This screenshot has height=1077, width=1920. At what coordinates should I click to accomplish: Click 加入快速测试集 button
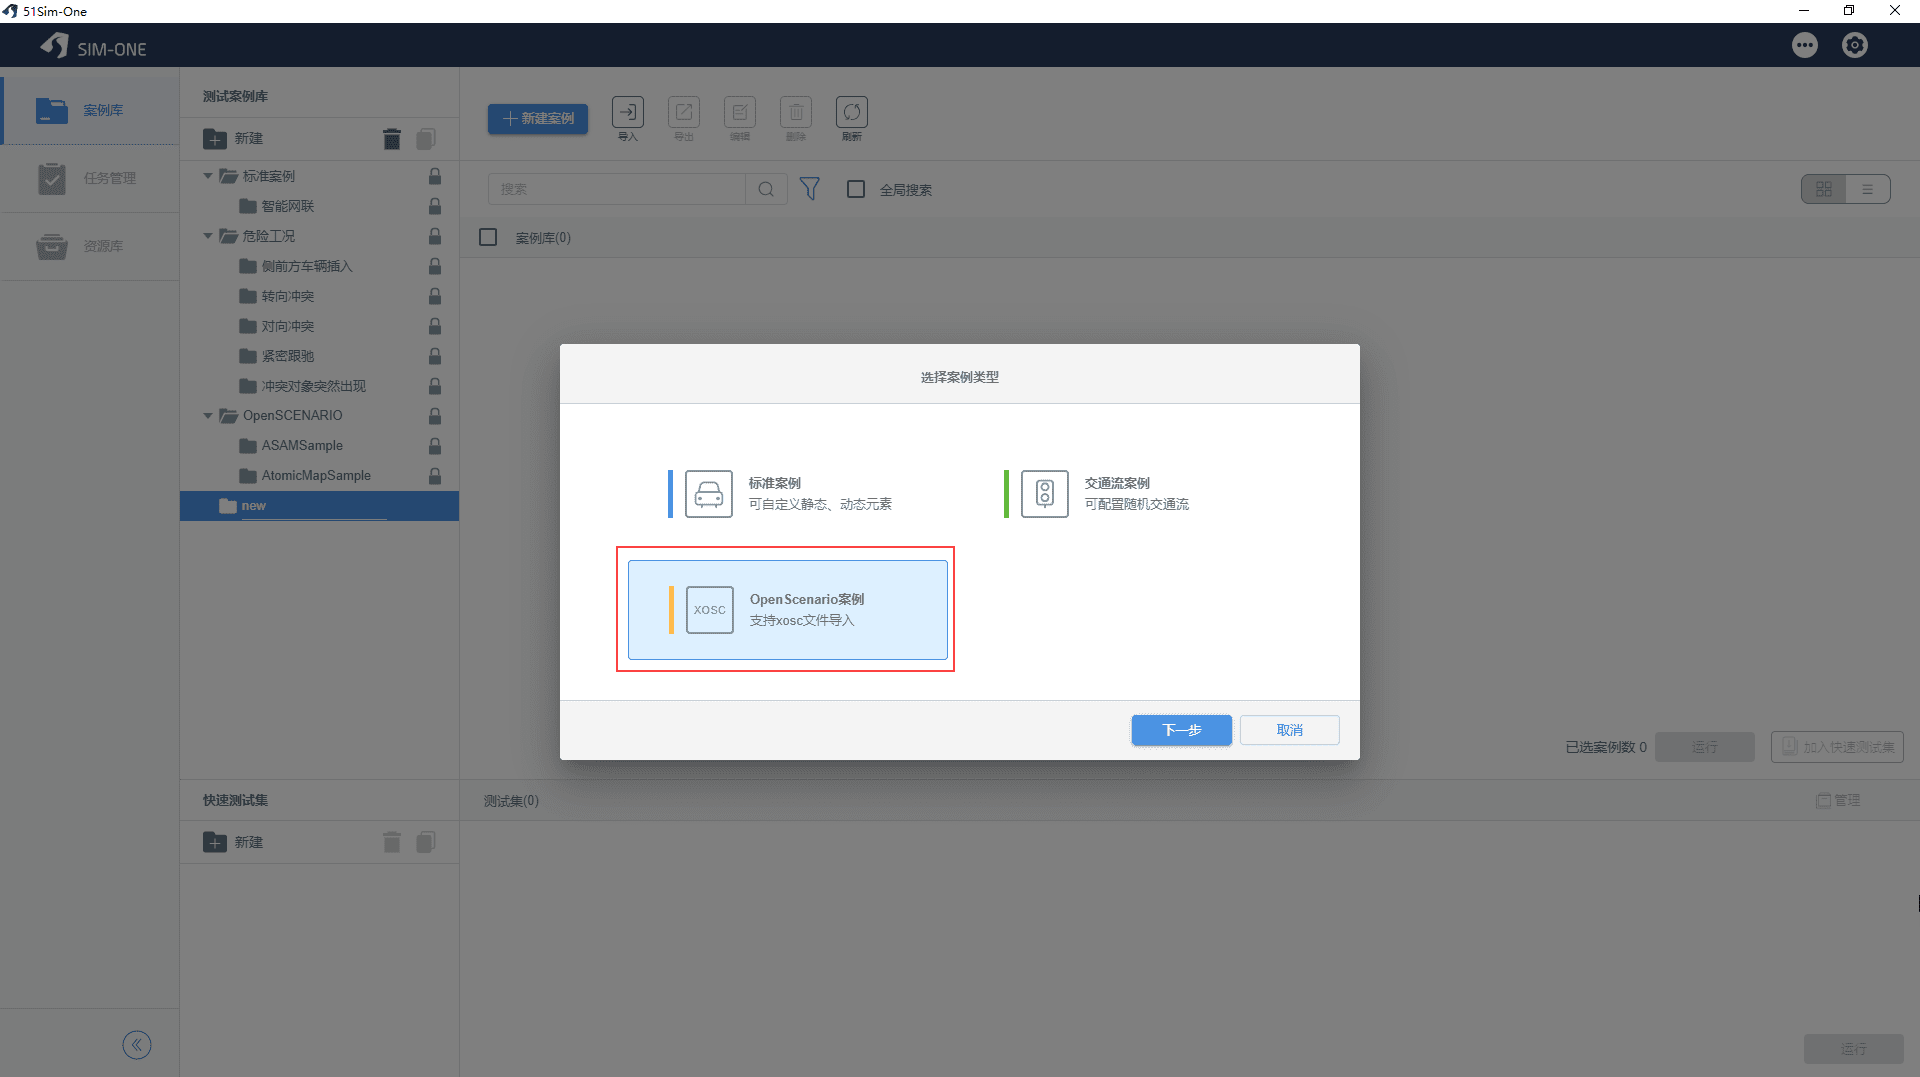click(1837, 747)
